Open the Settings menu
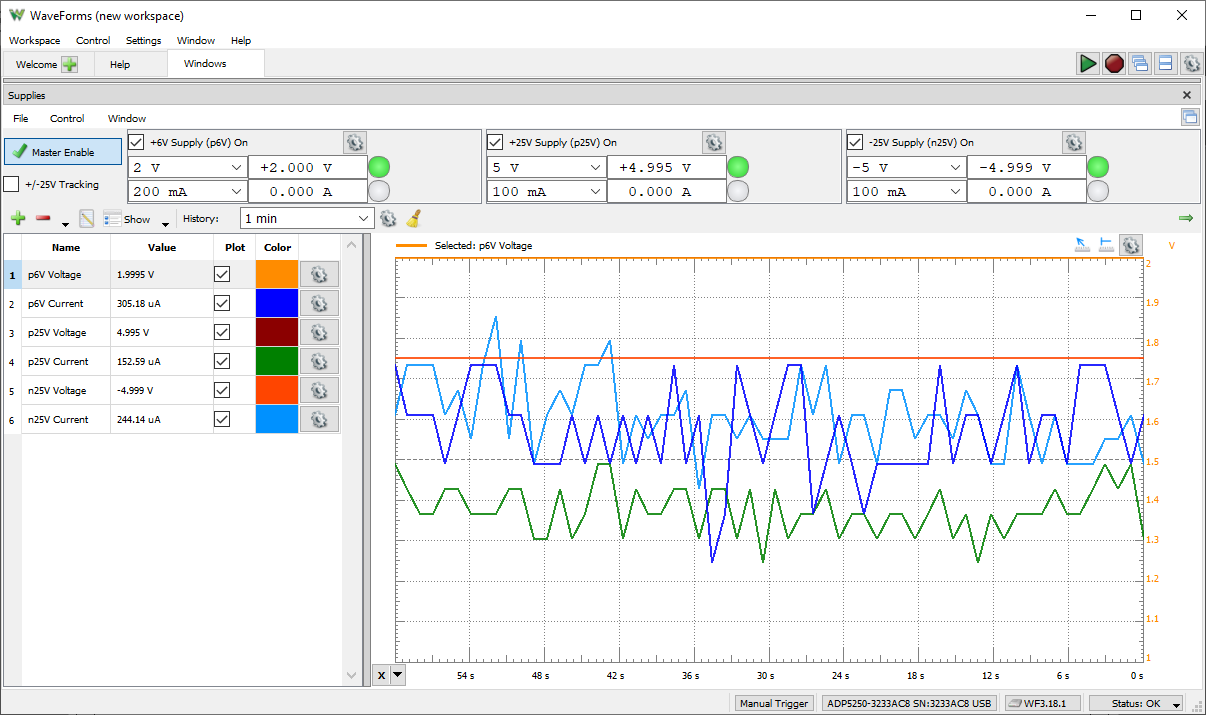Viewport: 1206px width, 715px height. (144, 41)
